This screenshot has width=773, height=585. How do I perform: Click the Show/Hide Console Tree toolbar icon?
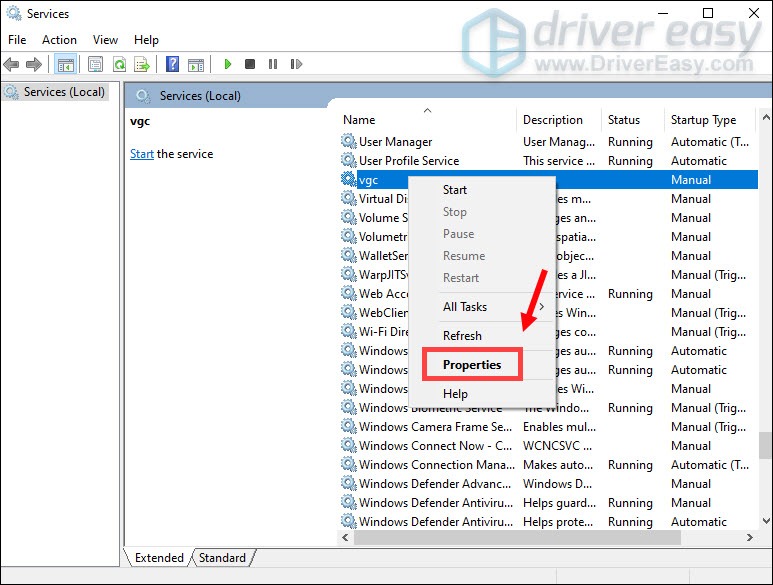tap(65, 65)
